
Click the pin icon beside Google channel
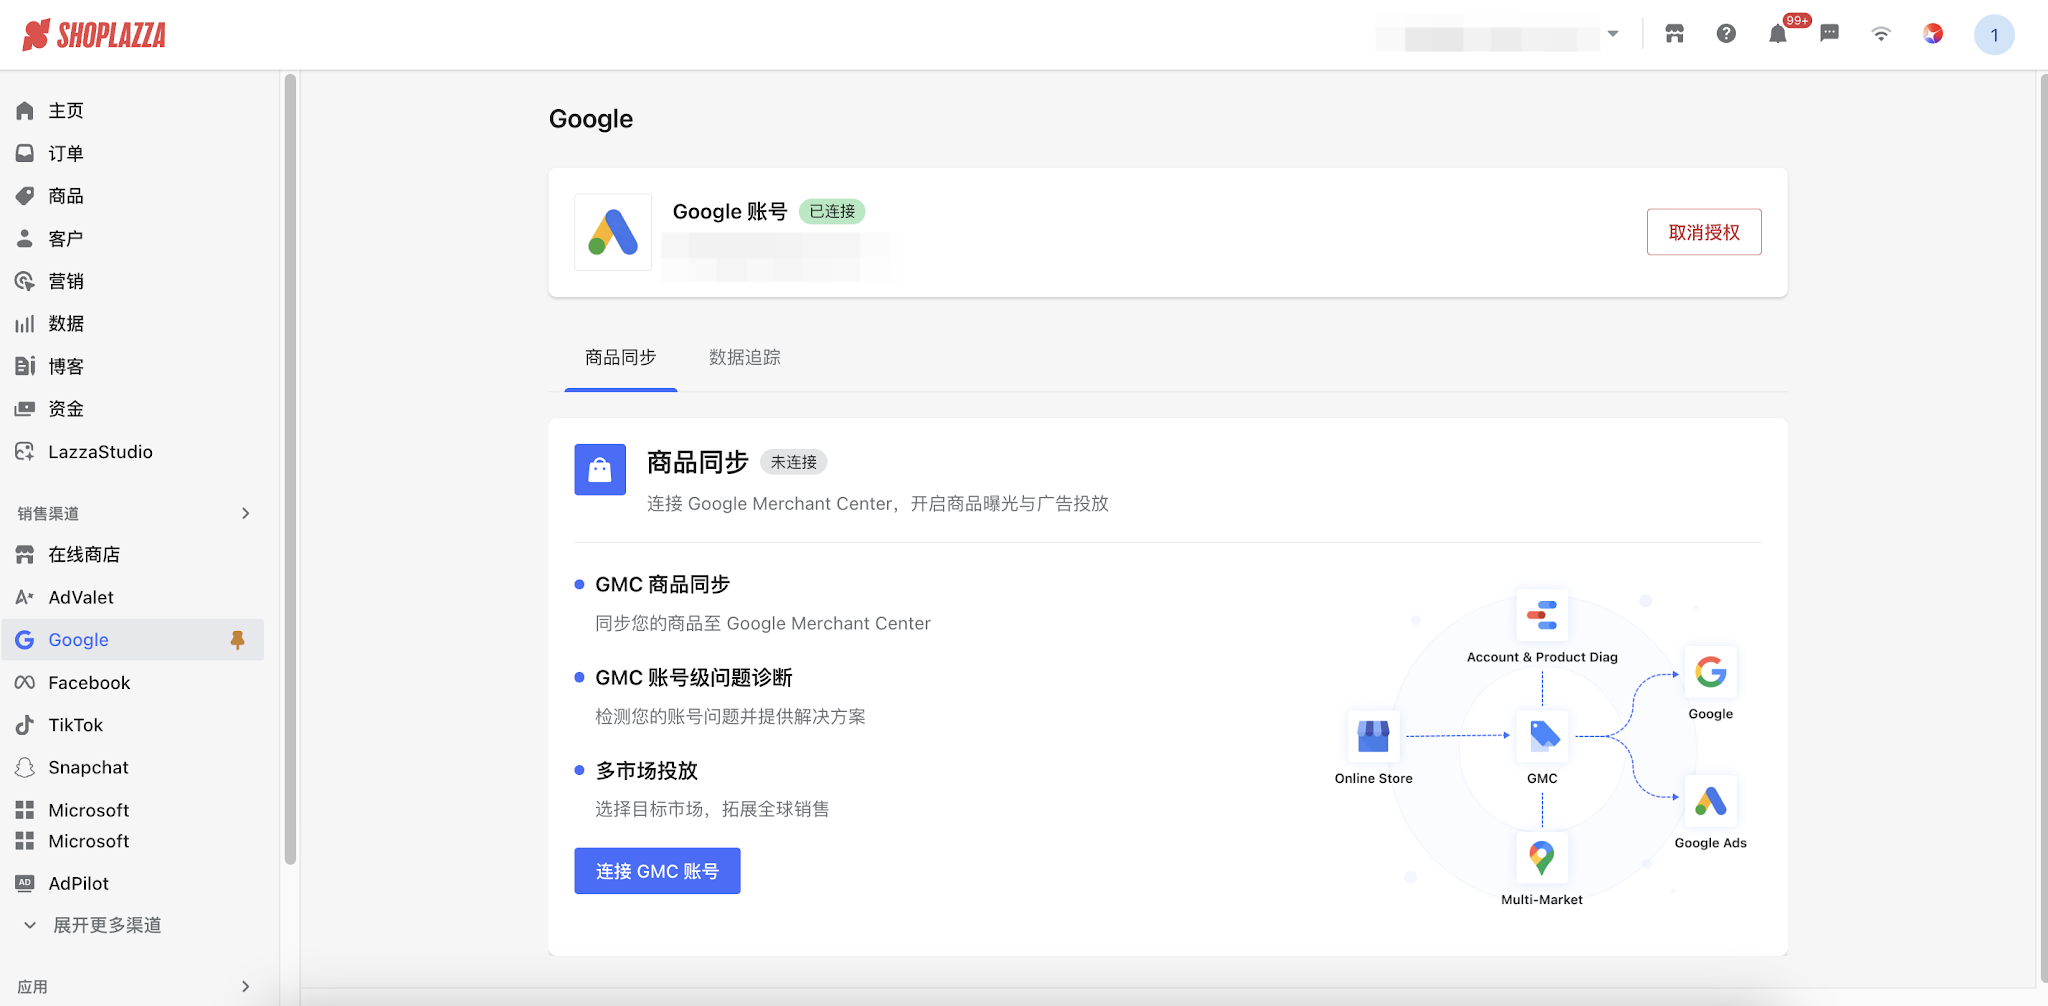237,640
